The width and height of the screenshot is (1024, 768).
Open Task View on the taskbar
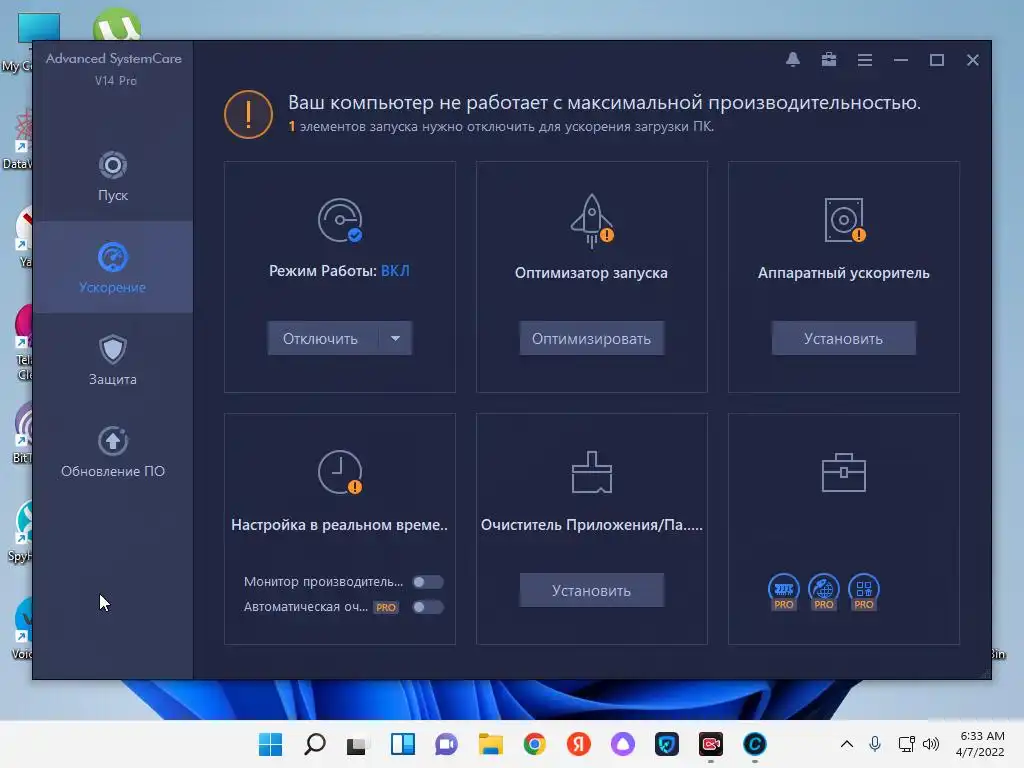coord(358,744)
